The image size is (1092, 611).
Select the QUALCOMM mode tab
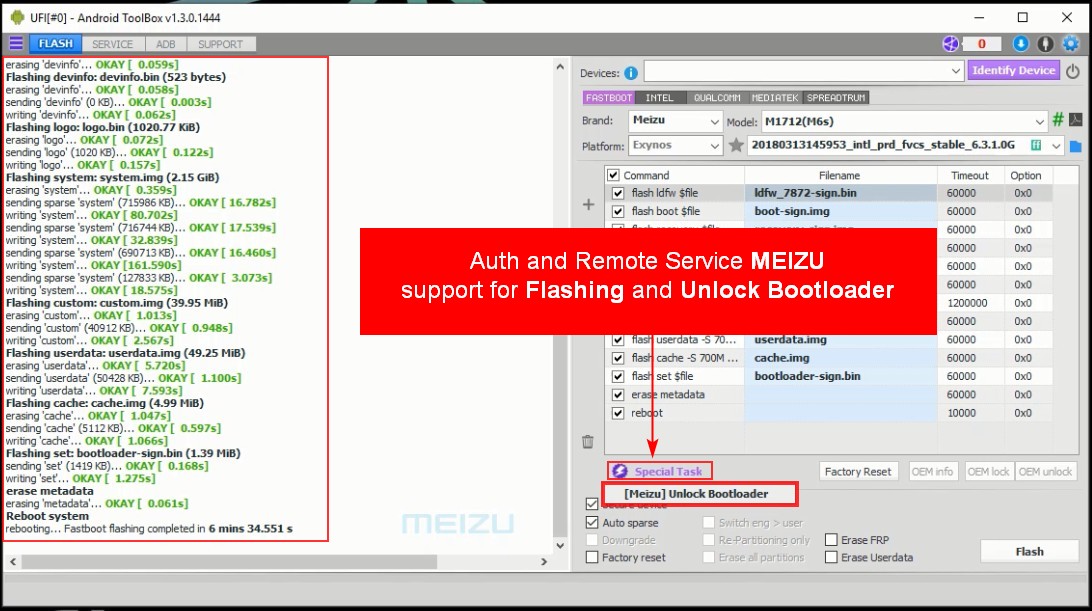(x=717, y=98)
